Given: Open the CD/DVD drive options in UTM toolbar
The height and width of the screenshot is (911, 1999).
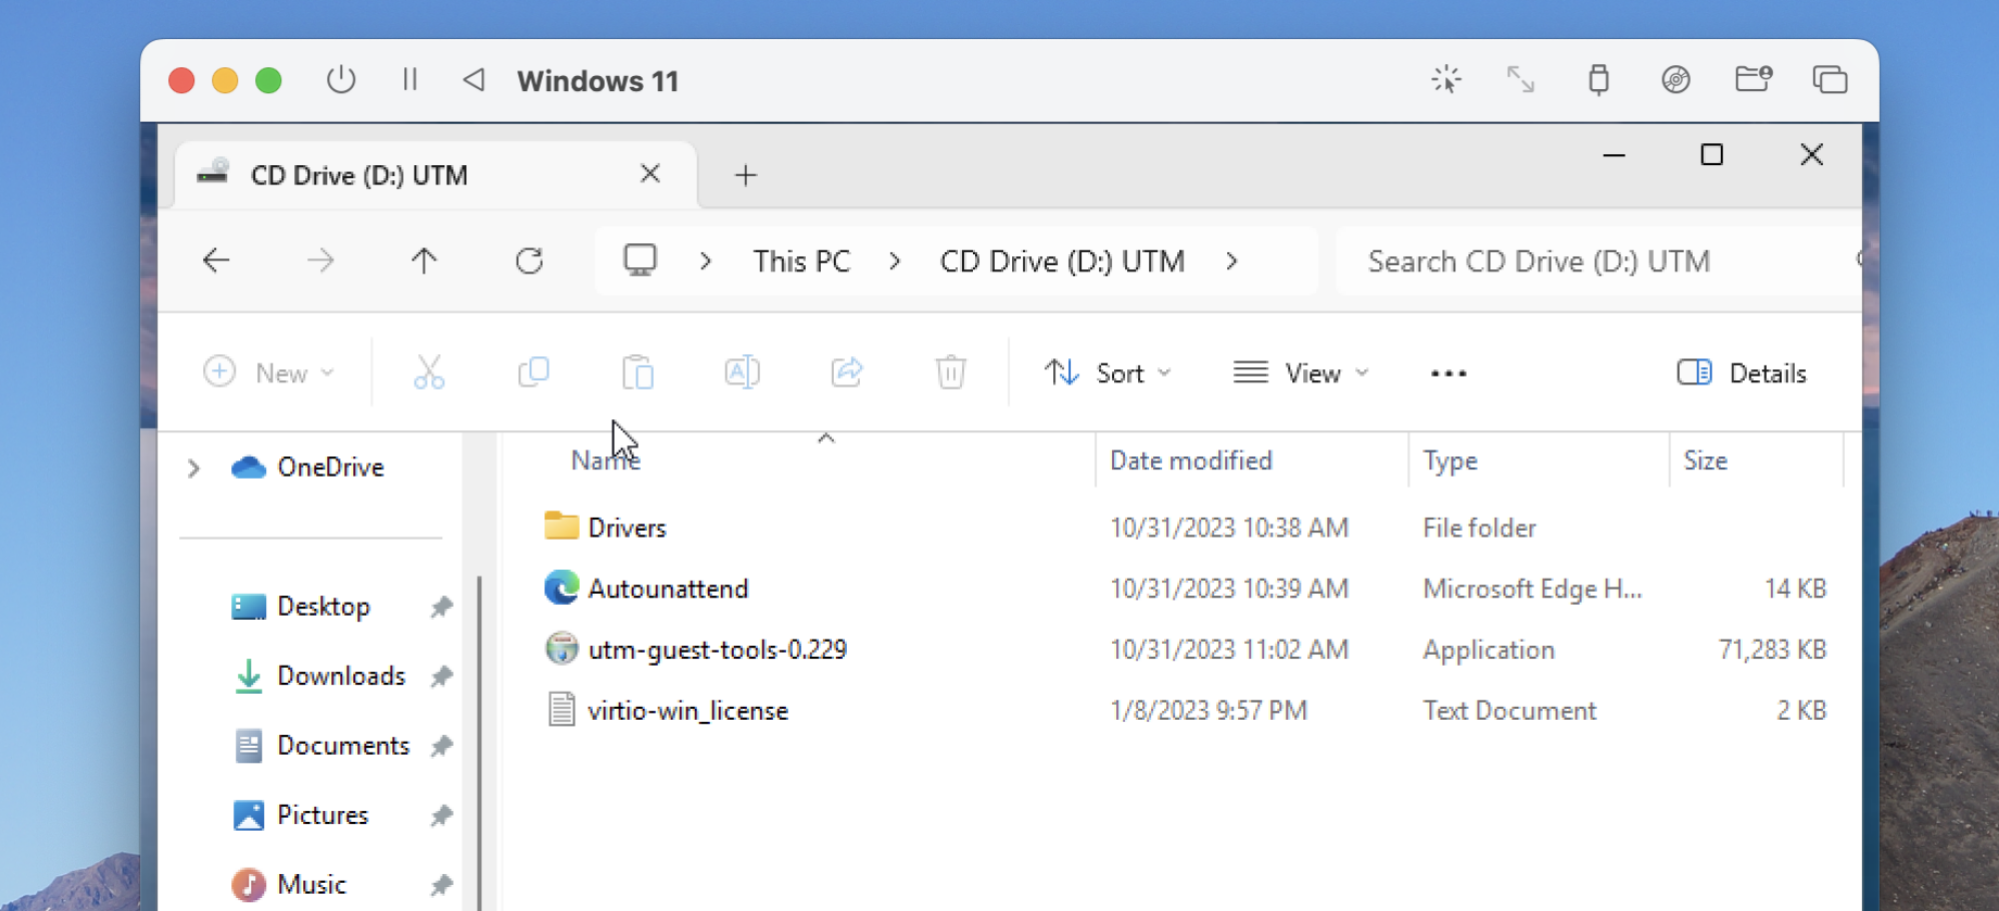Looking at the screenshot, I should [x=1676, y=80].
